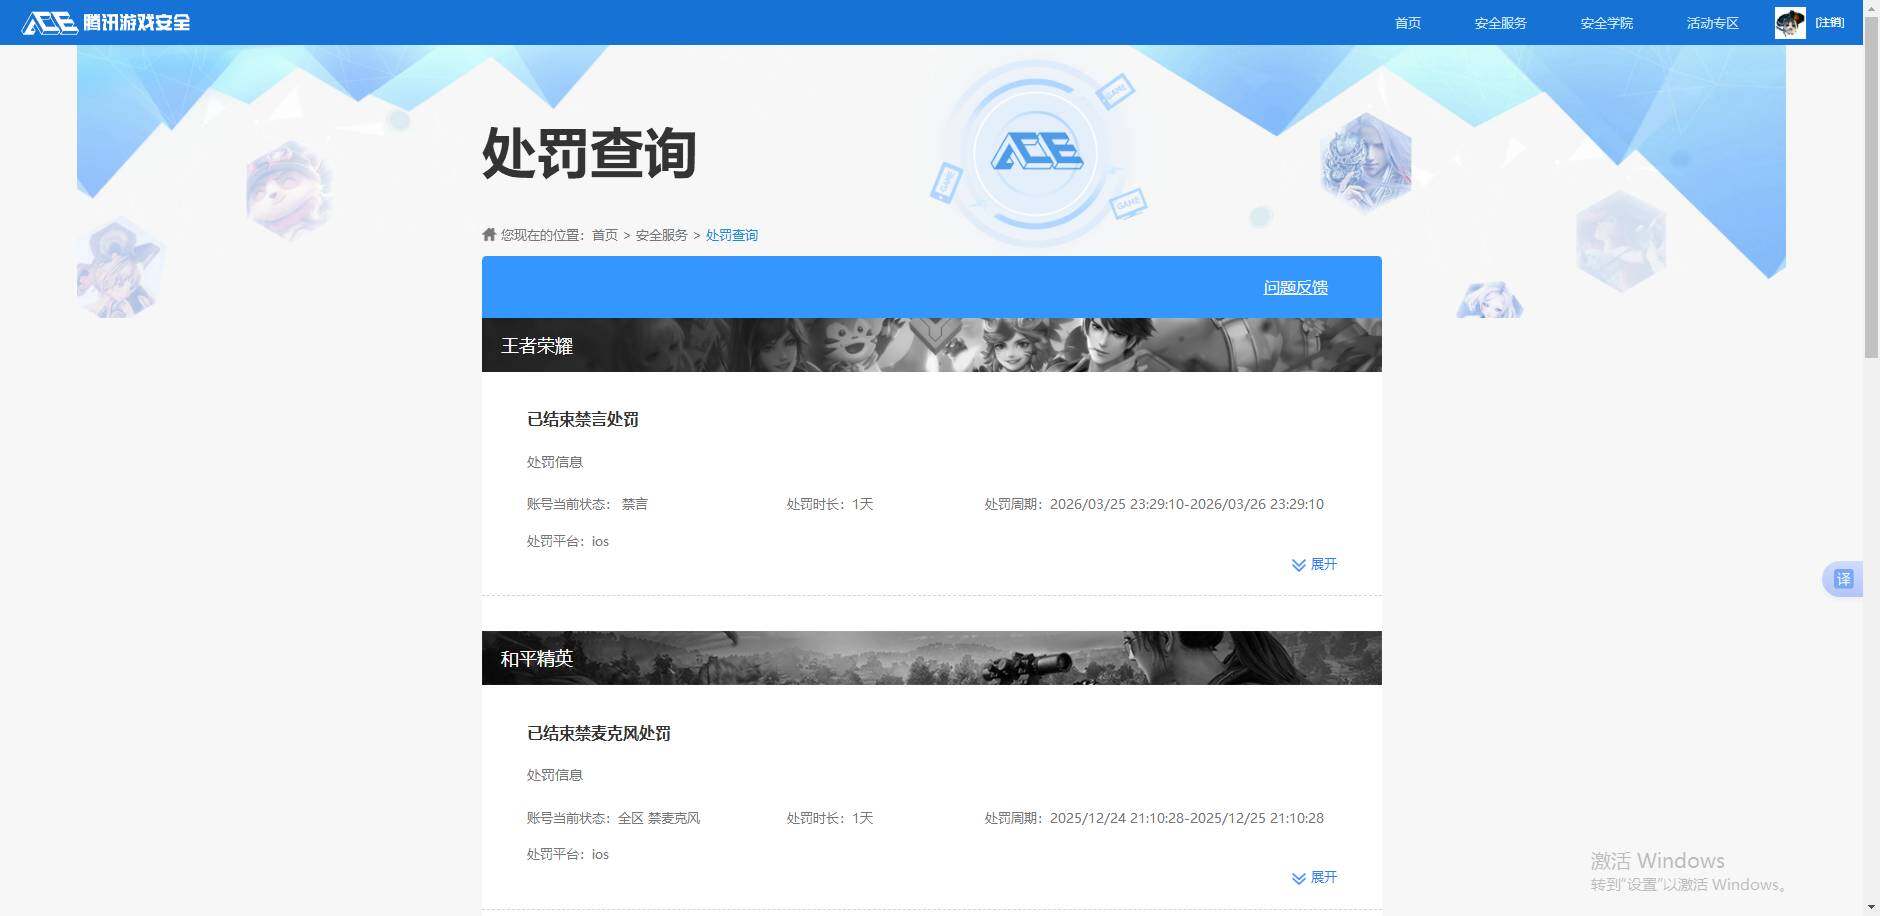Screen dimensions: 1880x916
Task: Click the page vertical scrollbar thumb
Action: (1871, 186)
